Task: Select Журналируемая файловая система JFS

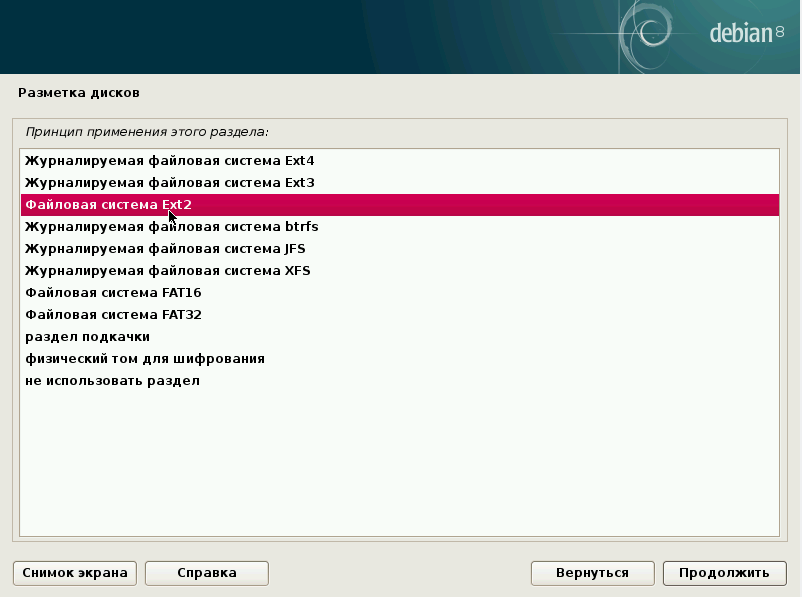Action: point(165,249)
